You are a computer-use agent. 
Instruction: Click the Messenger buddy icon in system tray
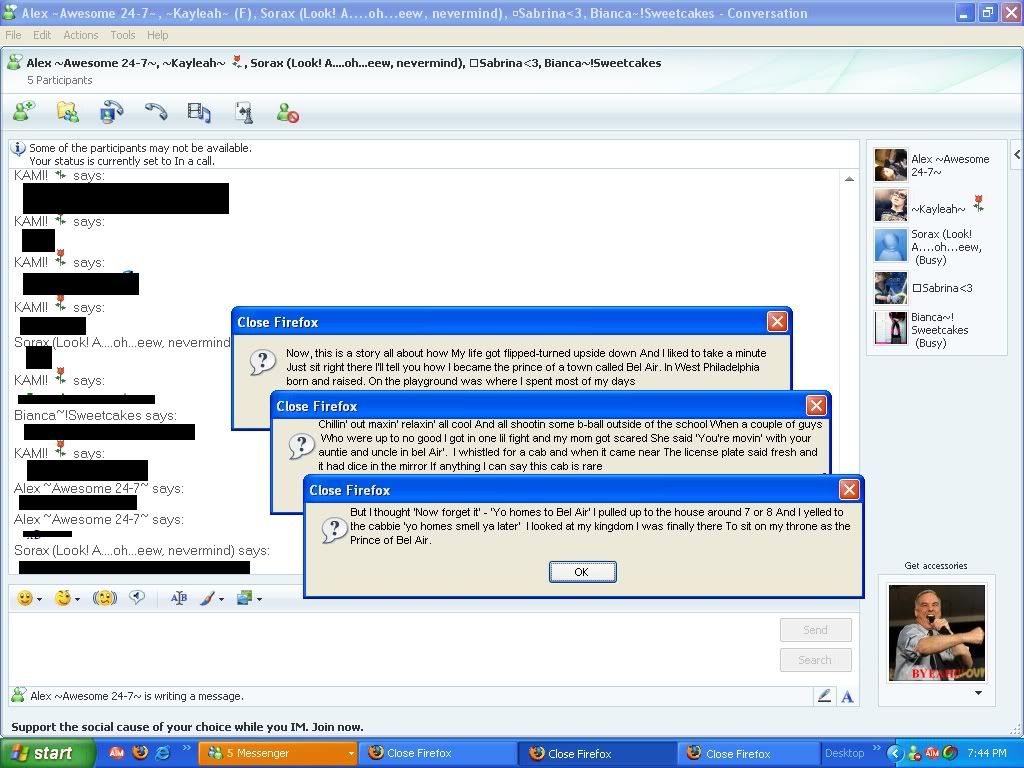(915, 753)
